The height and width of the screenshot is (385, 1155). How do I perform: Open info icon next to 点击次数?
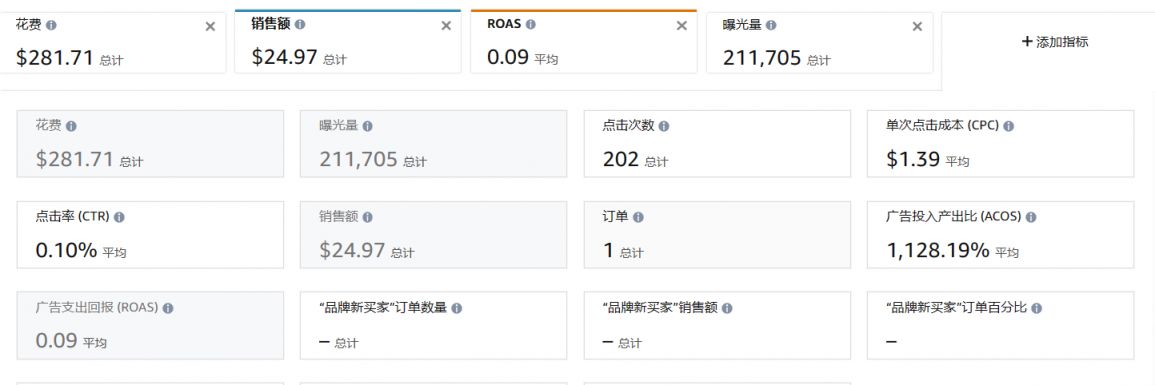(x=664, y=126)
